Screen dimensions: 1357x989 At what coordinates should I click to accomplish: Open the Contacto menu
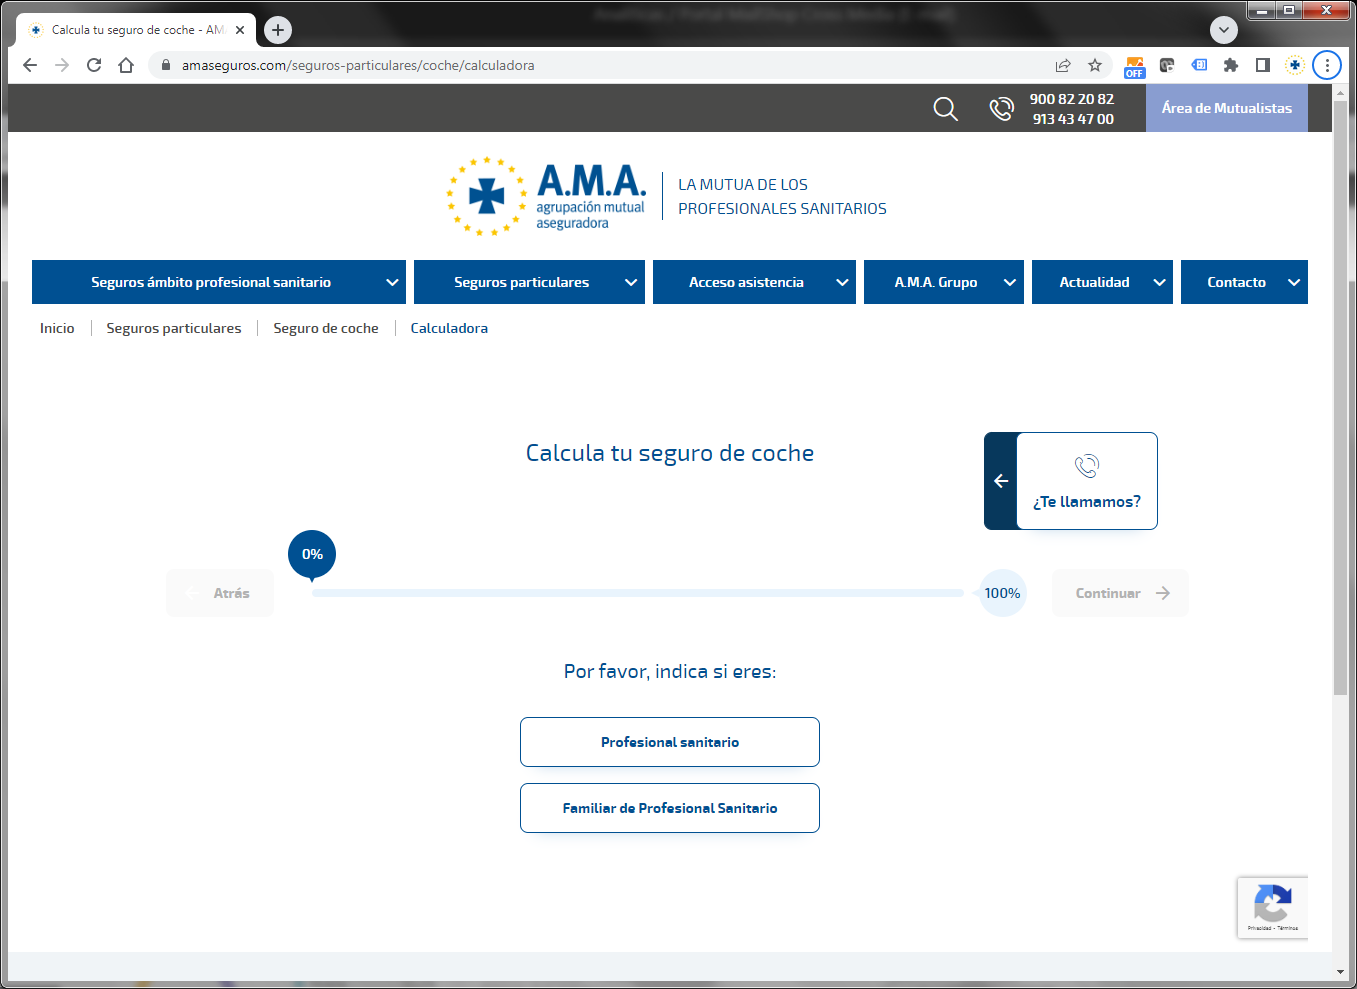1244,282
